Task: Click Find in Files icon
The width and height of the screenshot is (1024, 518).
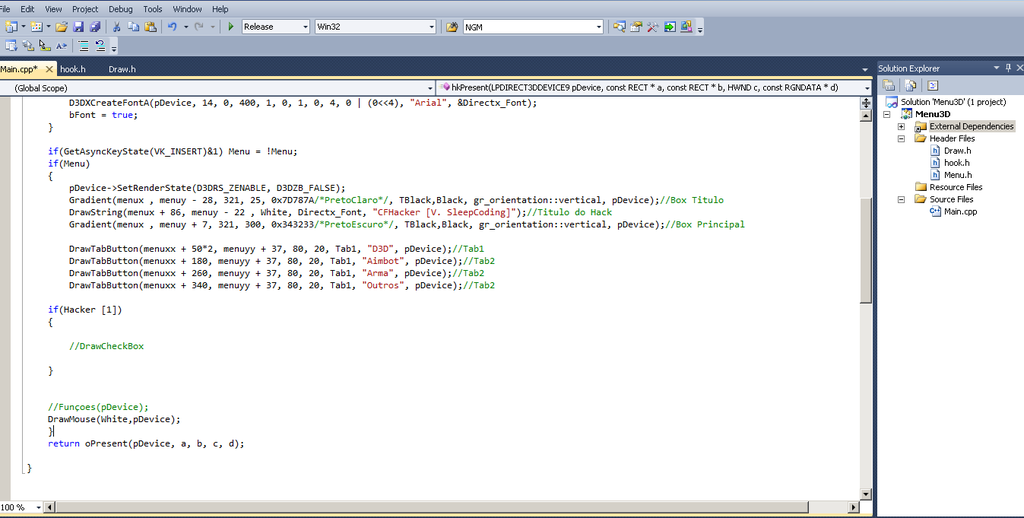Action: [451, 27]
